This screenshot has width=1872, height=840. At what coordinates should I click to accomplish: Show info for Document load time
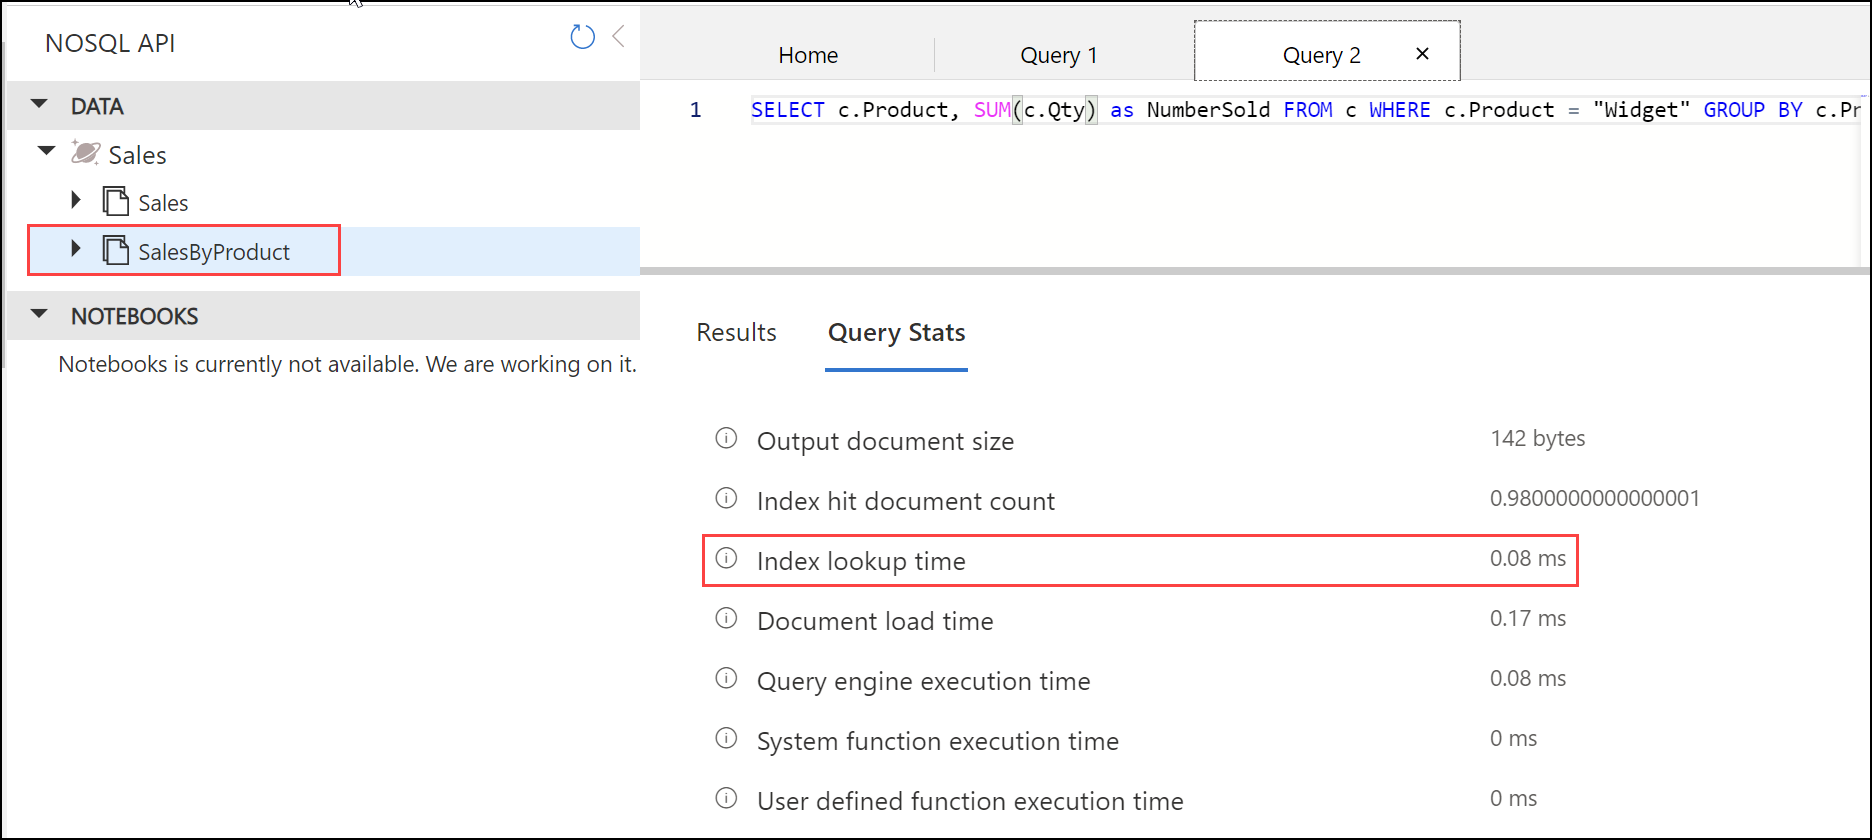(x=726, y=618)
